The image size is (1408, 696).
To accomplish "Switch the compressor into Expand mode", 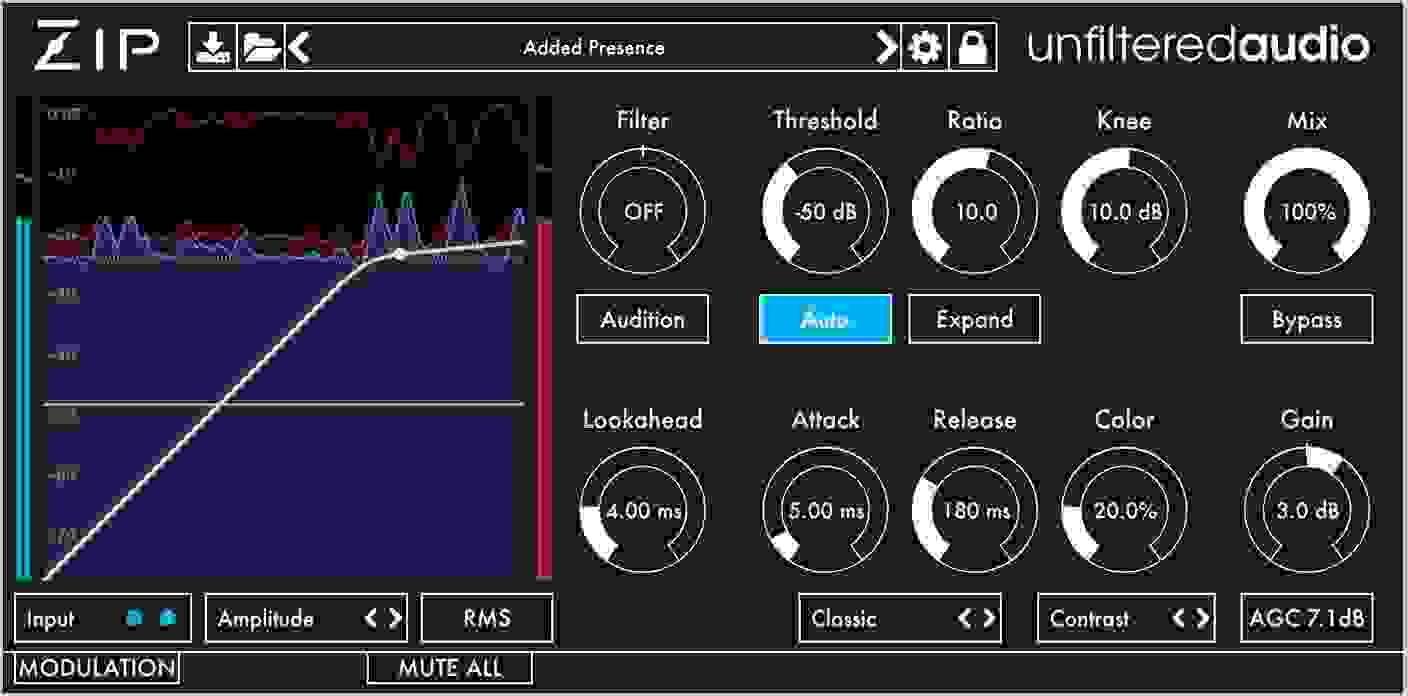I will click(973, 319).
